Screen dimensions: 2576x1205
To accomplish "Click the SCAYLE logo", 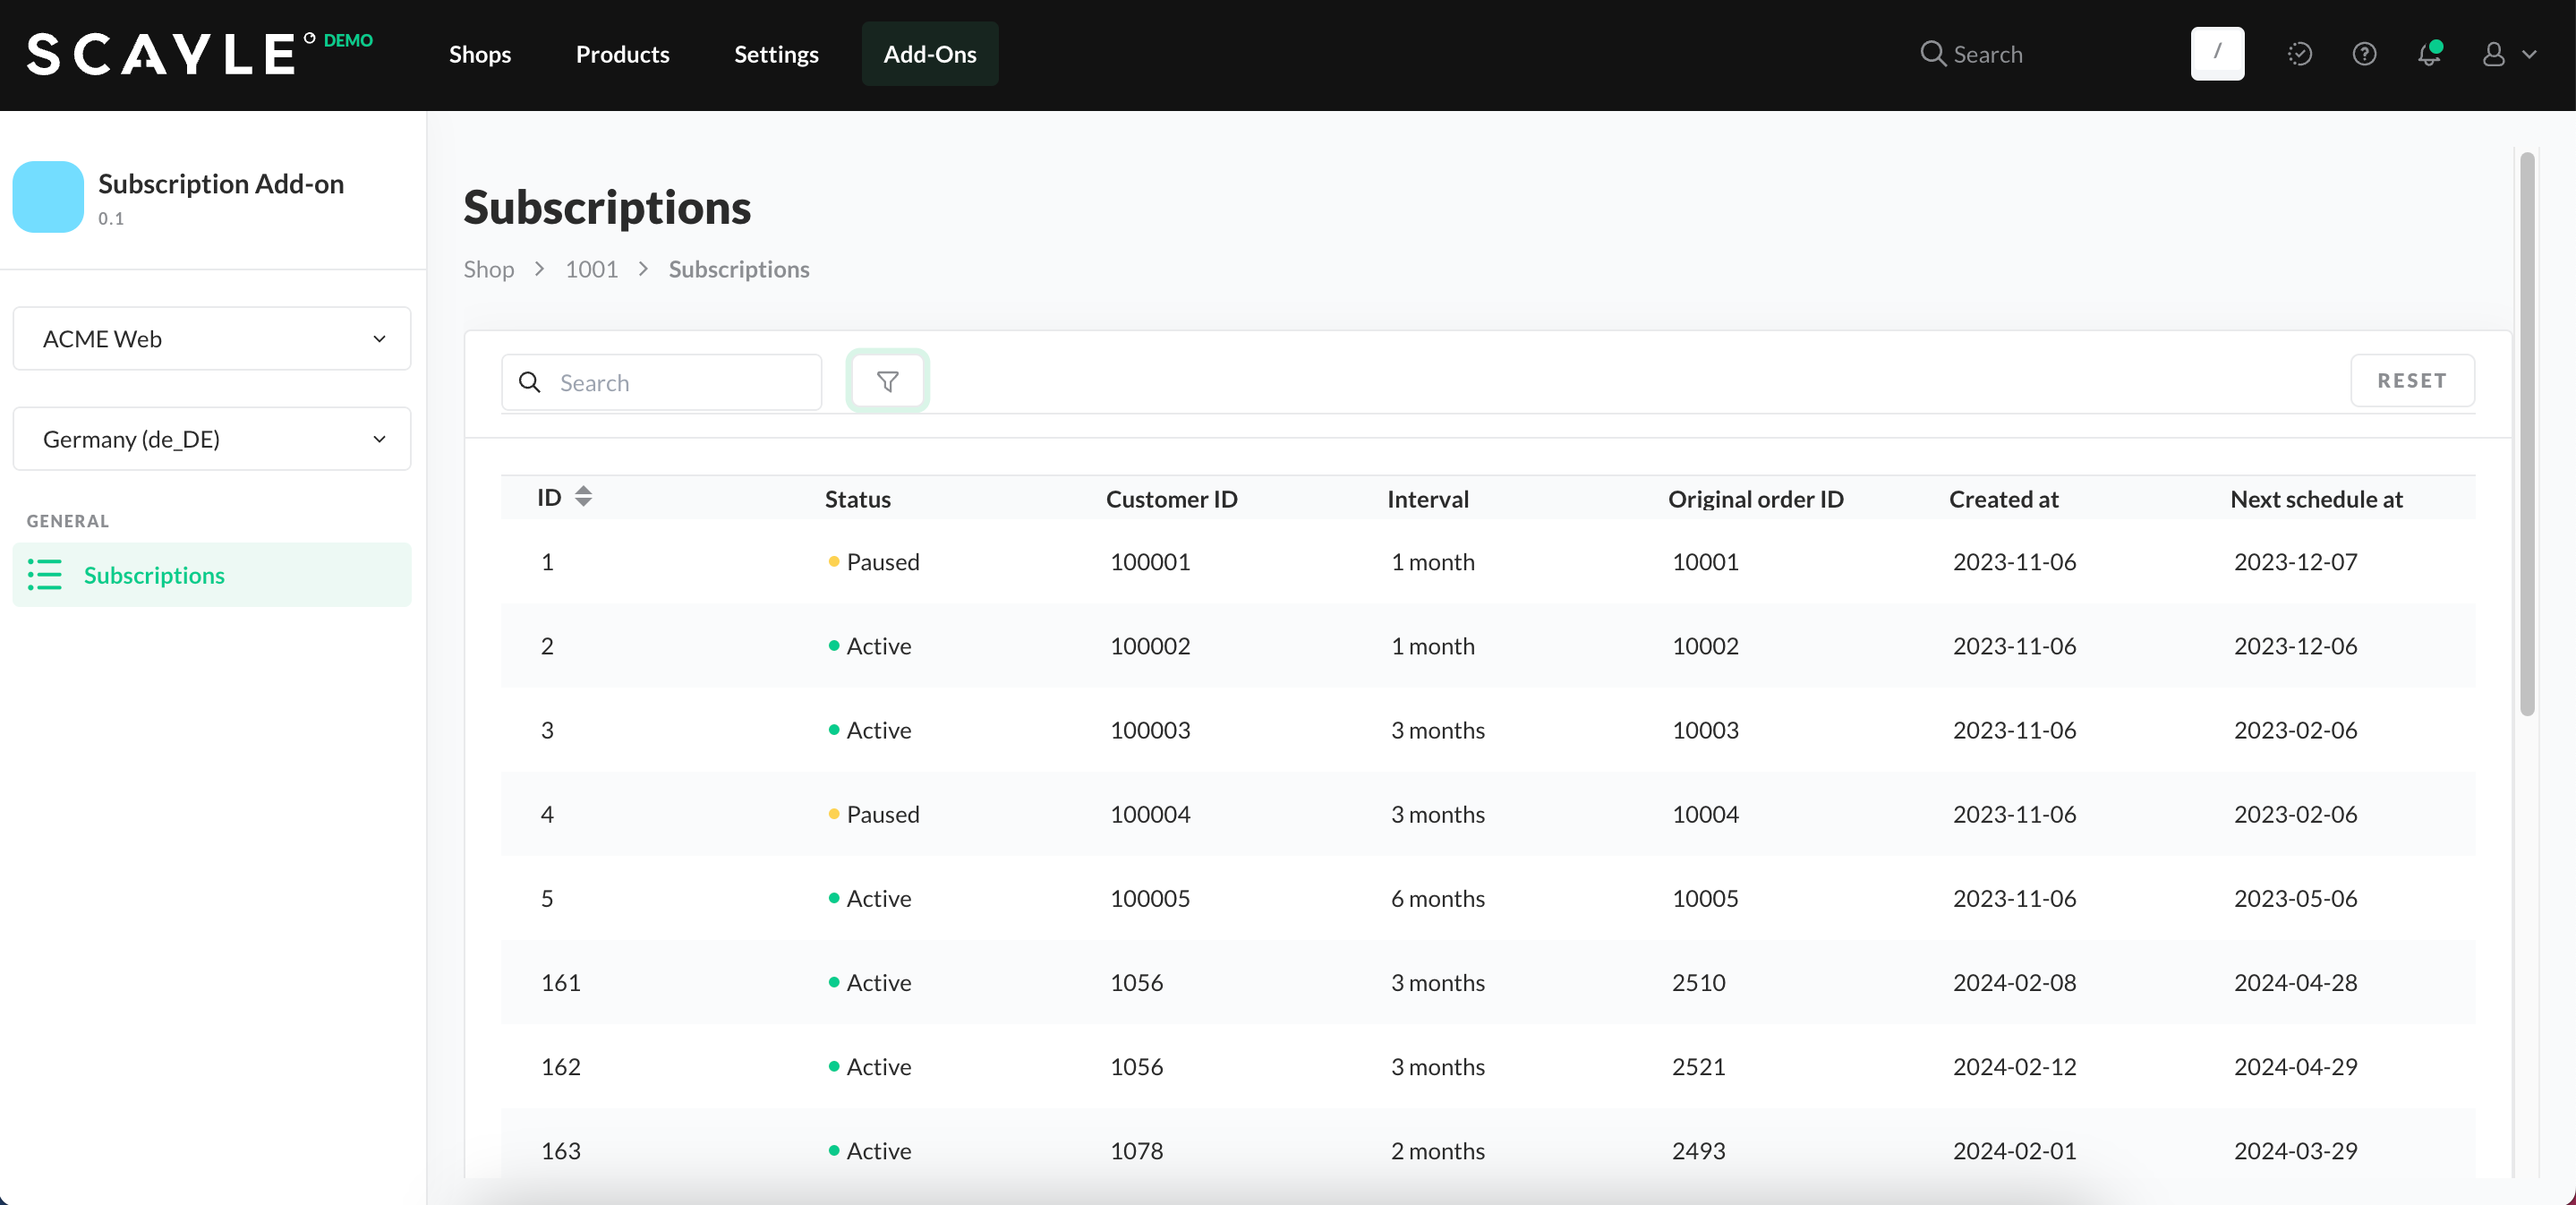I will (x=162, y=54).
